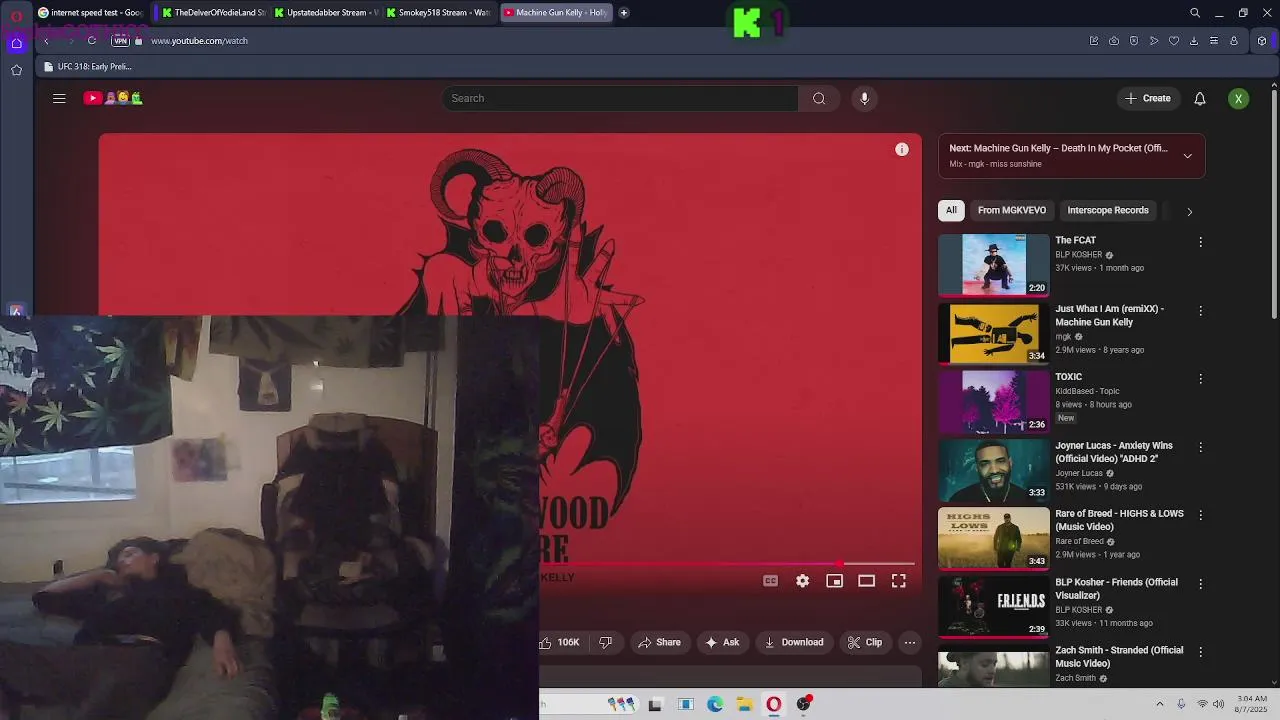Go back to the previous page
The image size is (1280, 720).
(46, 41)
